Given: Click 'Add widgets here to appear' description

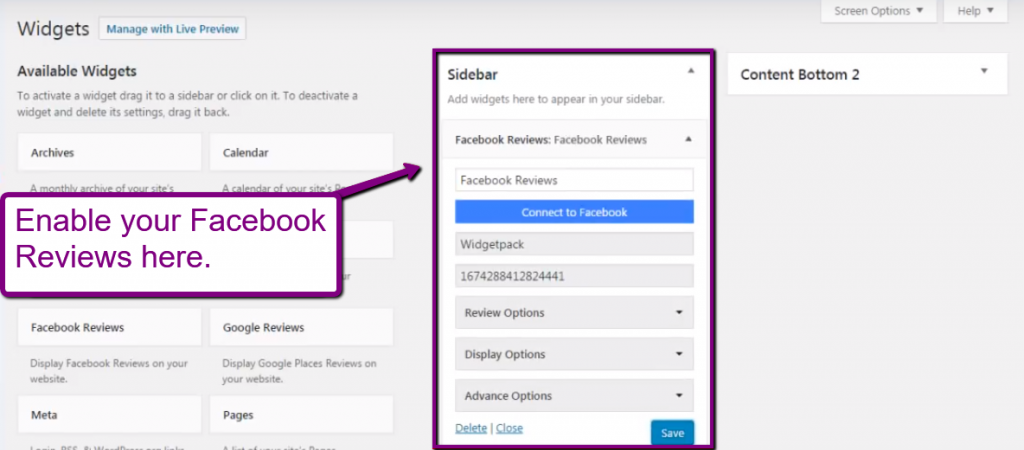Looking at the screenshot, I should pos(556,100).
